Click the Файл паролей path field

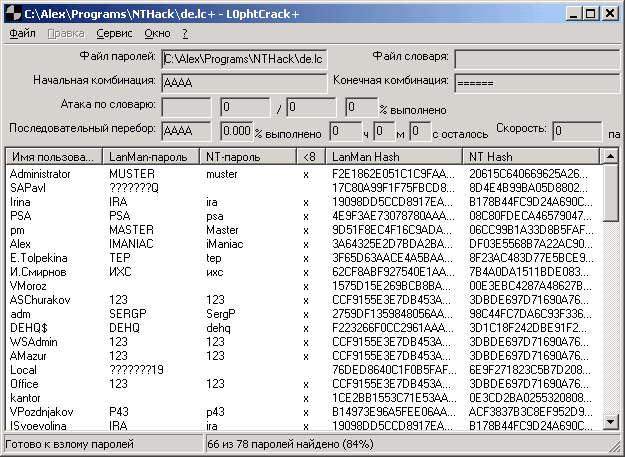click(x=244, y=59)
